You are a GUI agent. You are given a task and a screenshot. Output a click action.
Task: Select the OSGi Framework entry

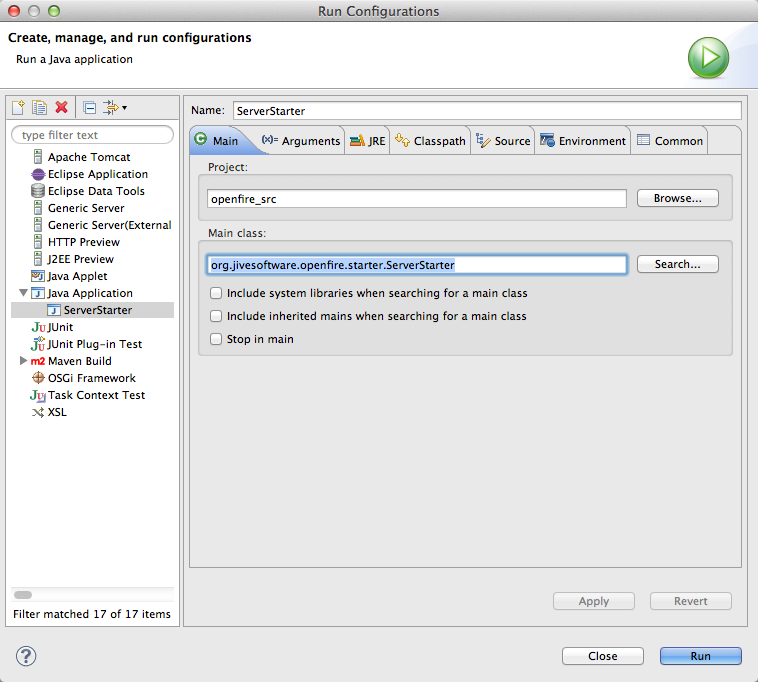click(x=91, y=378)
